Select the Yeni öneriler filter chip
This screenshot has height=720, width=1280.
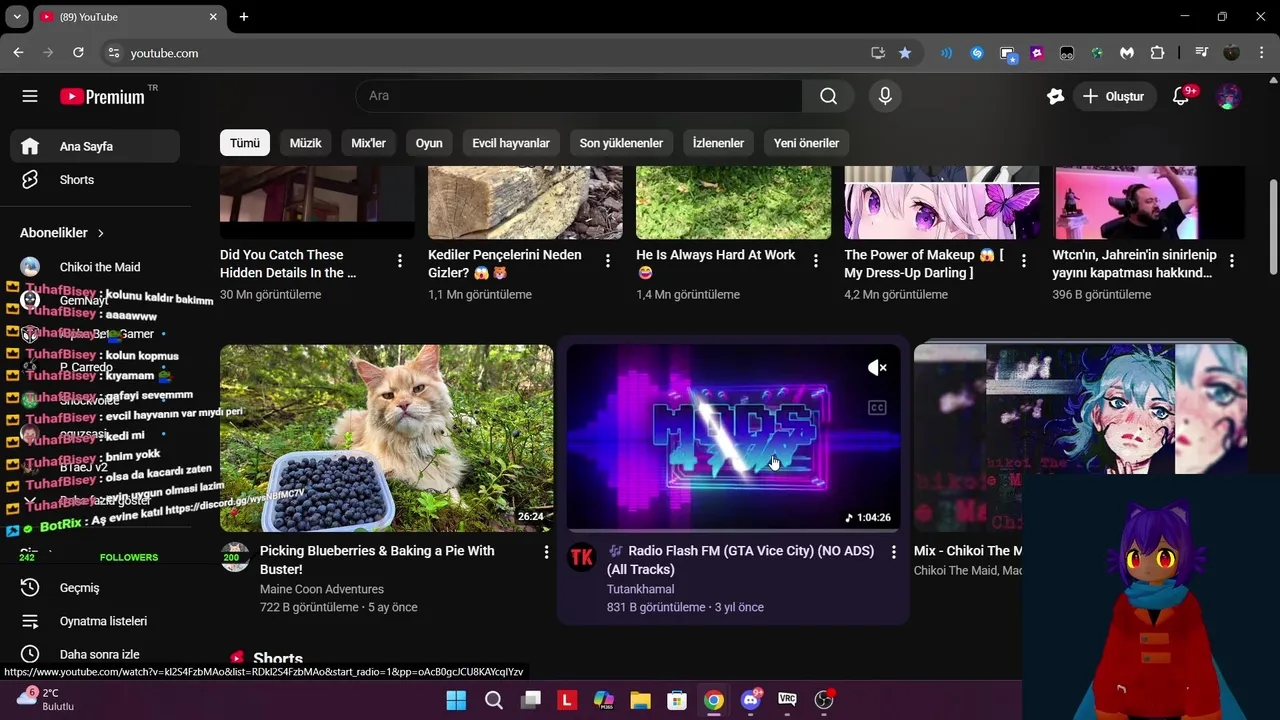click(x=806, y=143)
